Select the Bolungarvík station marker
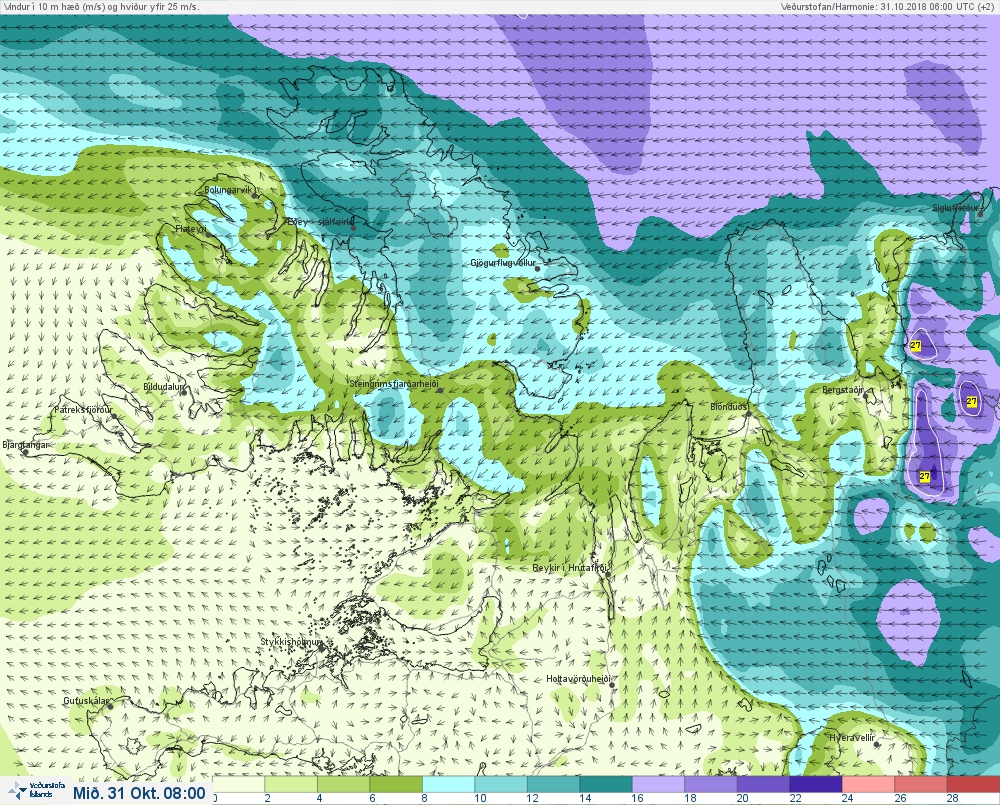 pos(255,196)
